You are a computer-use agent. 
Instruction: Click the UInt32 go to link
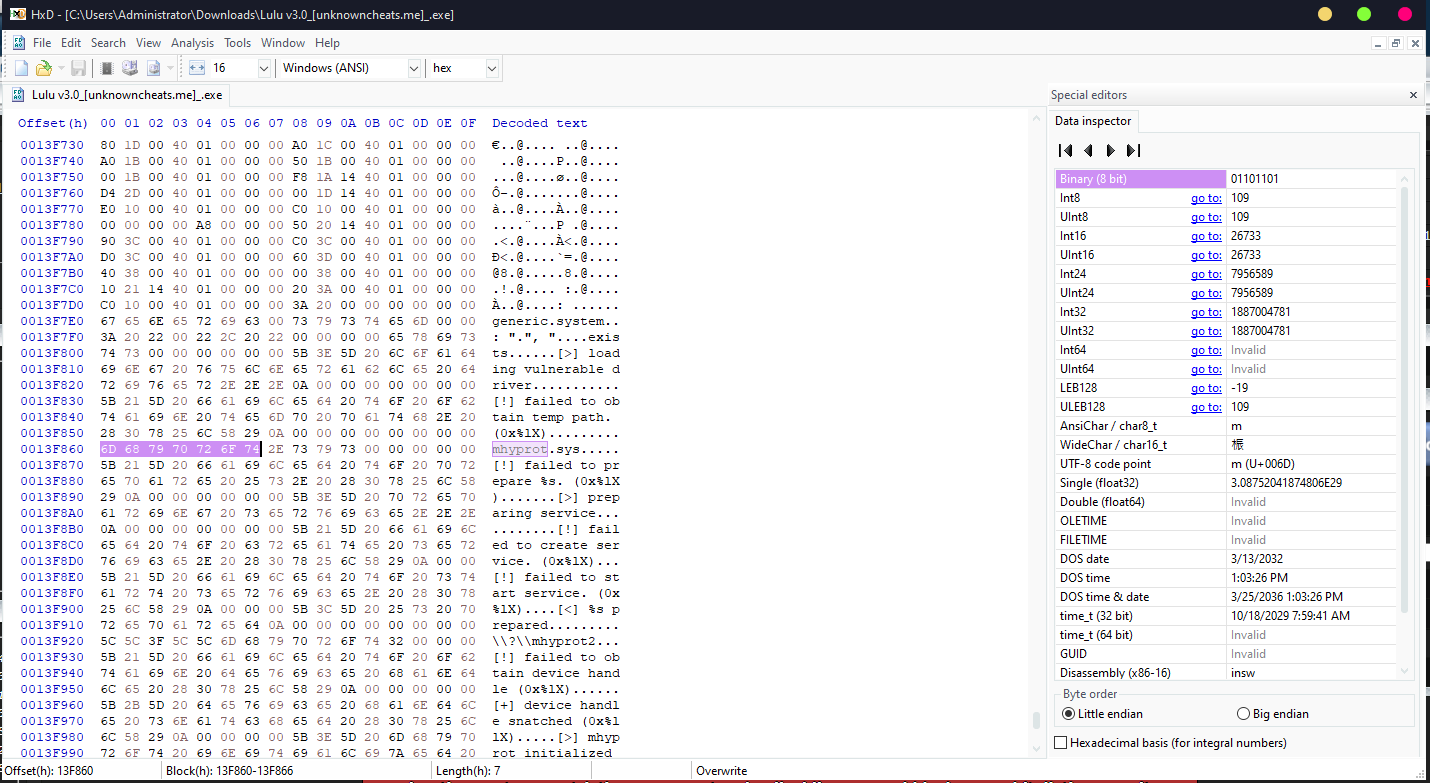click(x=1206, y=331)
